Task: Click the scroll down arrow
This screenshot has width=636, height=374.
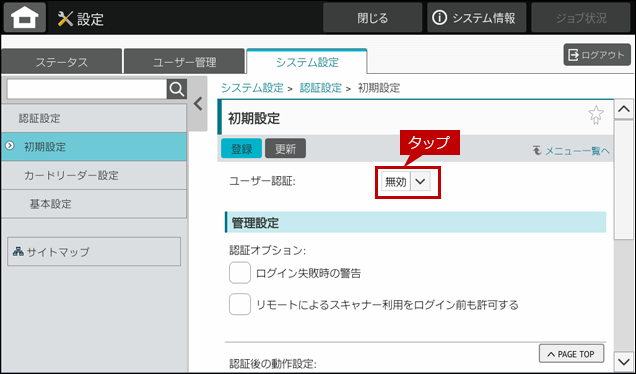Action: coord(623,361)
